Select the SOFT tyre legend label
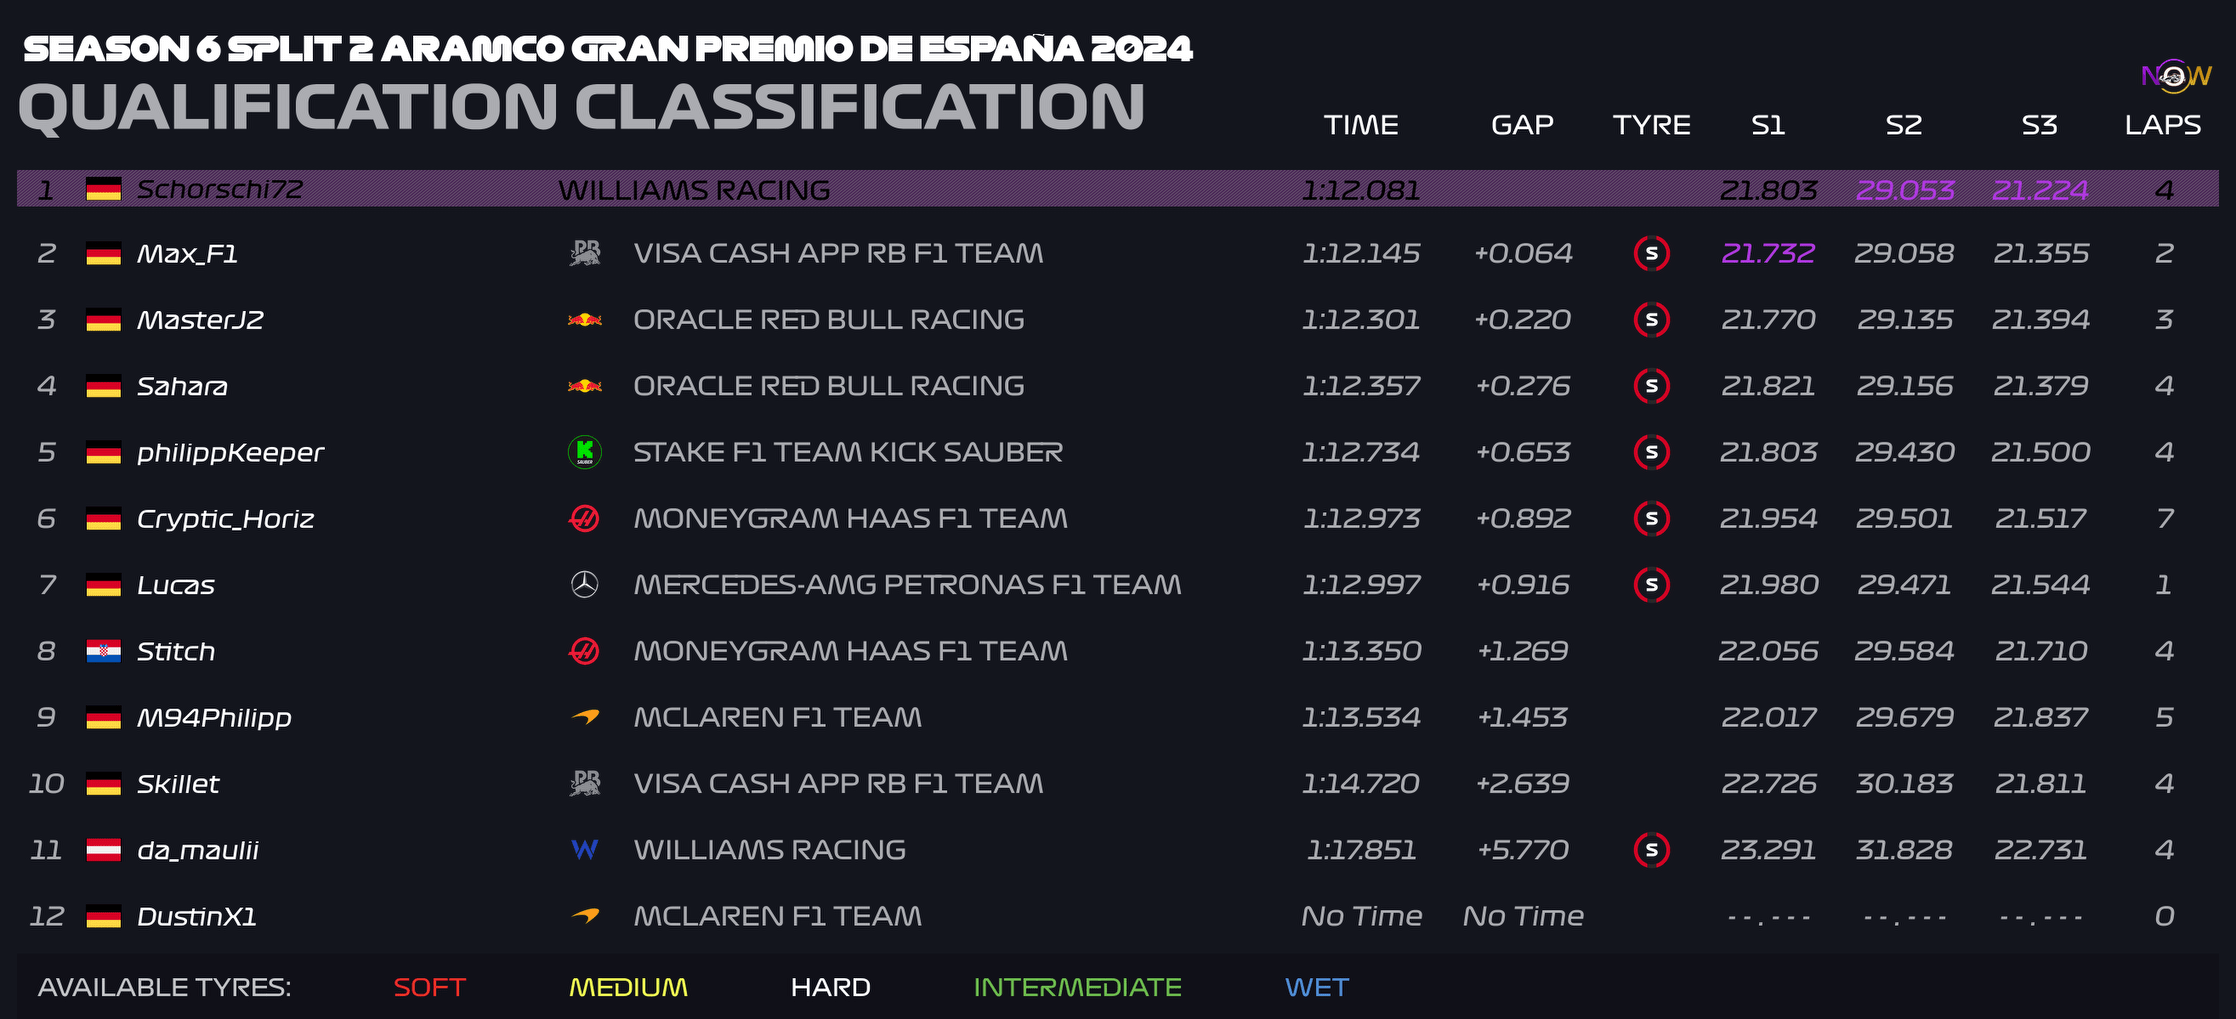This screenshot has width=2236, height=1019. pos(430,988)
